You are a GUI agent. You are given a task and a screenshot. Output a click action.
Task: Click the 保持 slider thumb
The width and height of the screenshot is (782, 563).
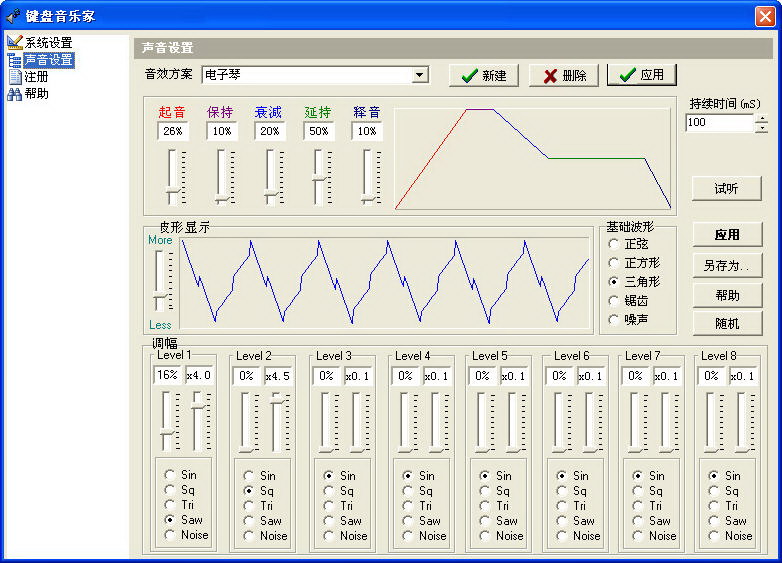[221, 200]
